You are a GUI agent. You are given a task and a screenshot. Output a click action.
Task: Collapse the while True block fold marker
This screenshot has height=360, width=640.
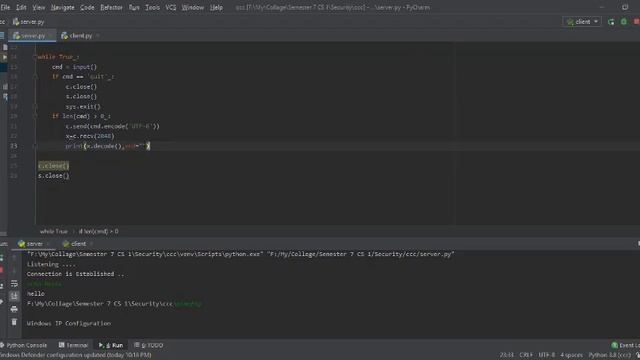[35, 57]
